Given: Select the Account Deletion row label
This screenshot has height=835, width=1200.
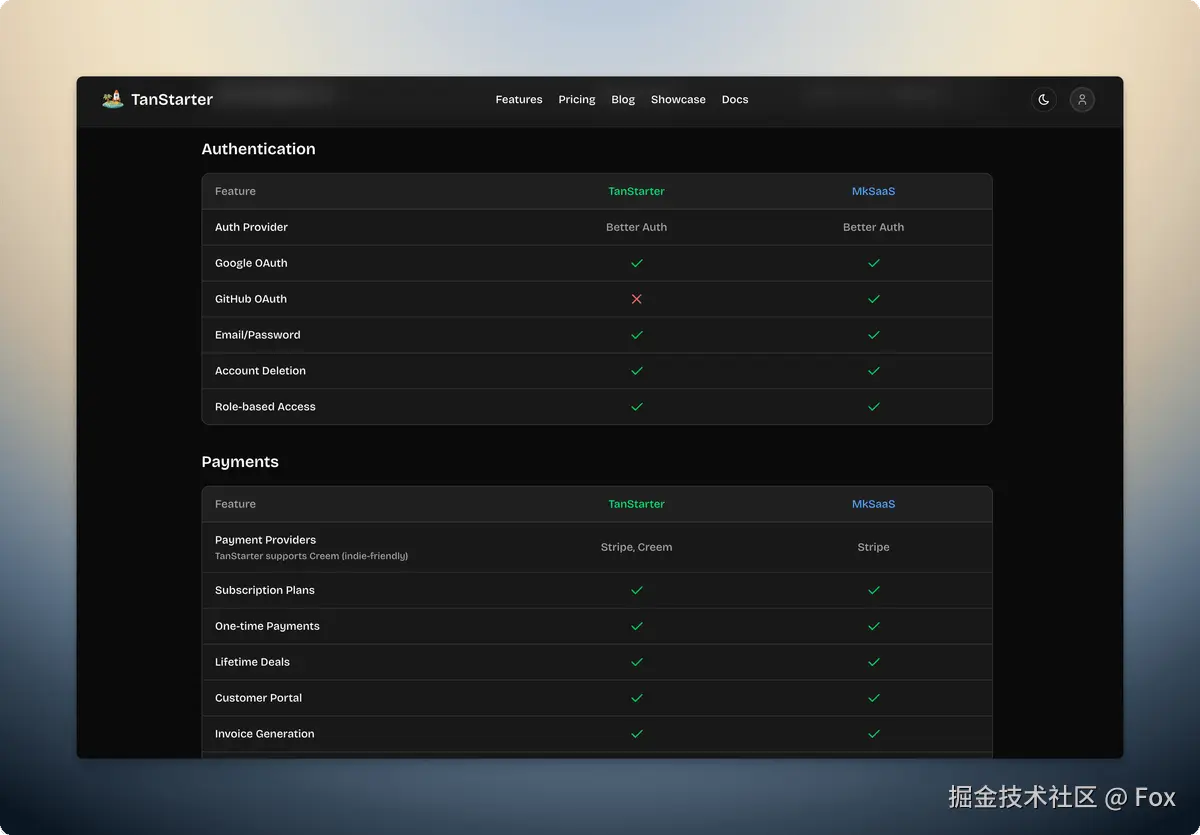Looking at the screenshot, I should (x=260, y=371).
